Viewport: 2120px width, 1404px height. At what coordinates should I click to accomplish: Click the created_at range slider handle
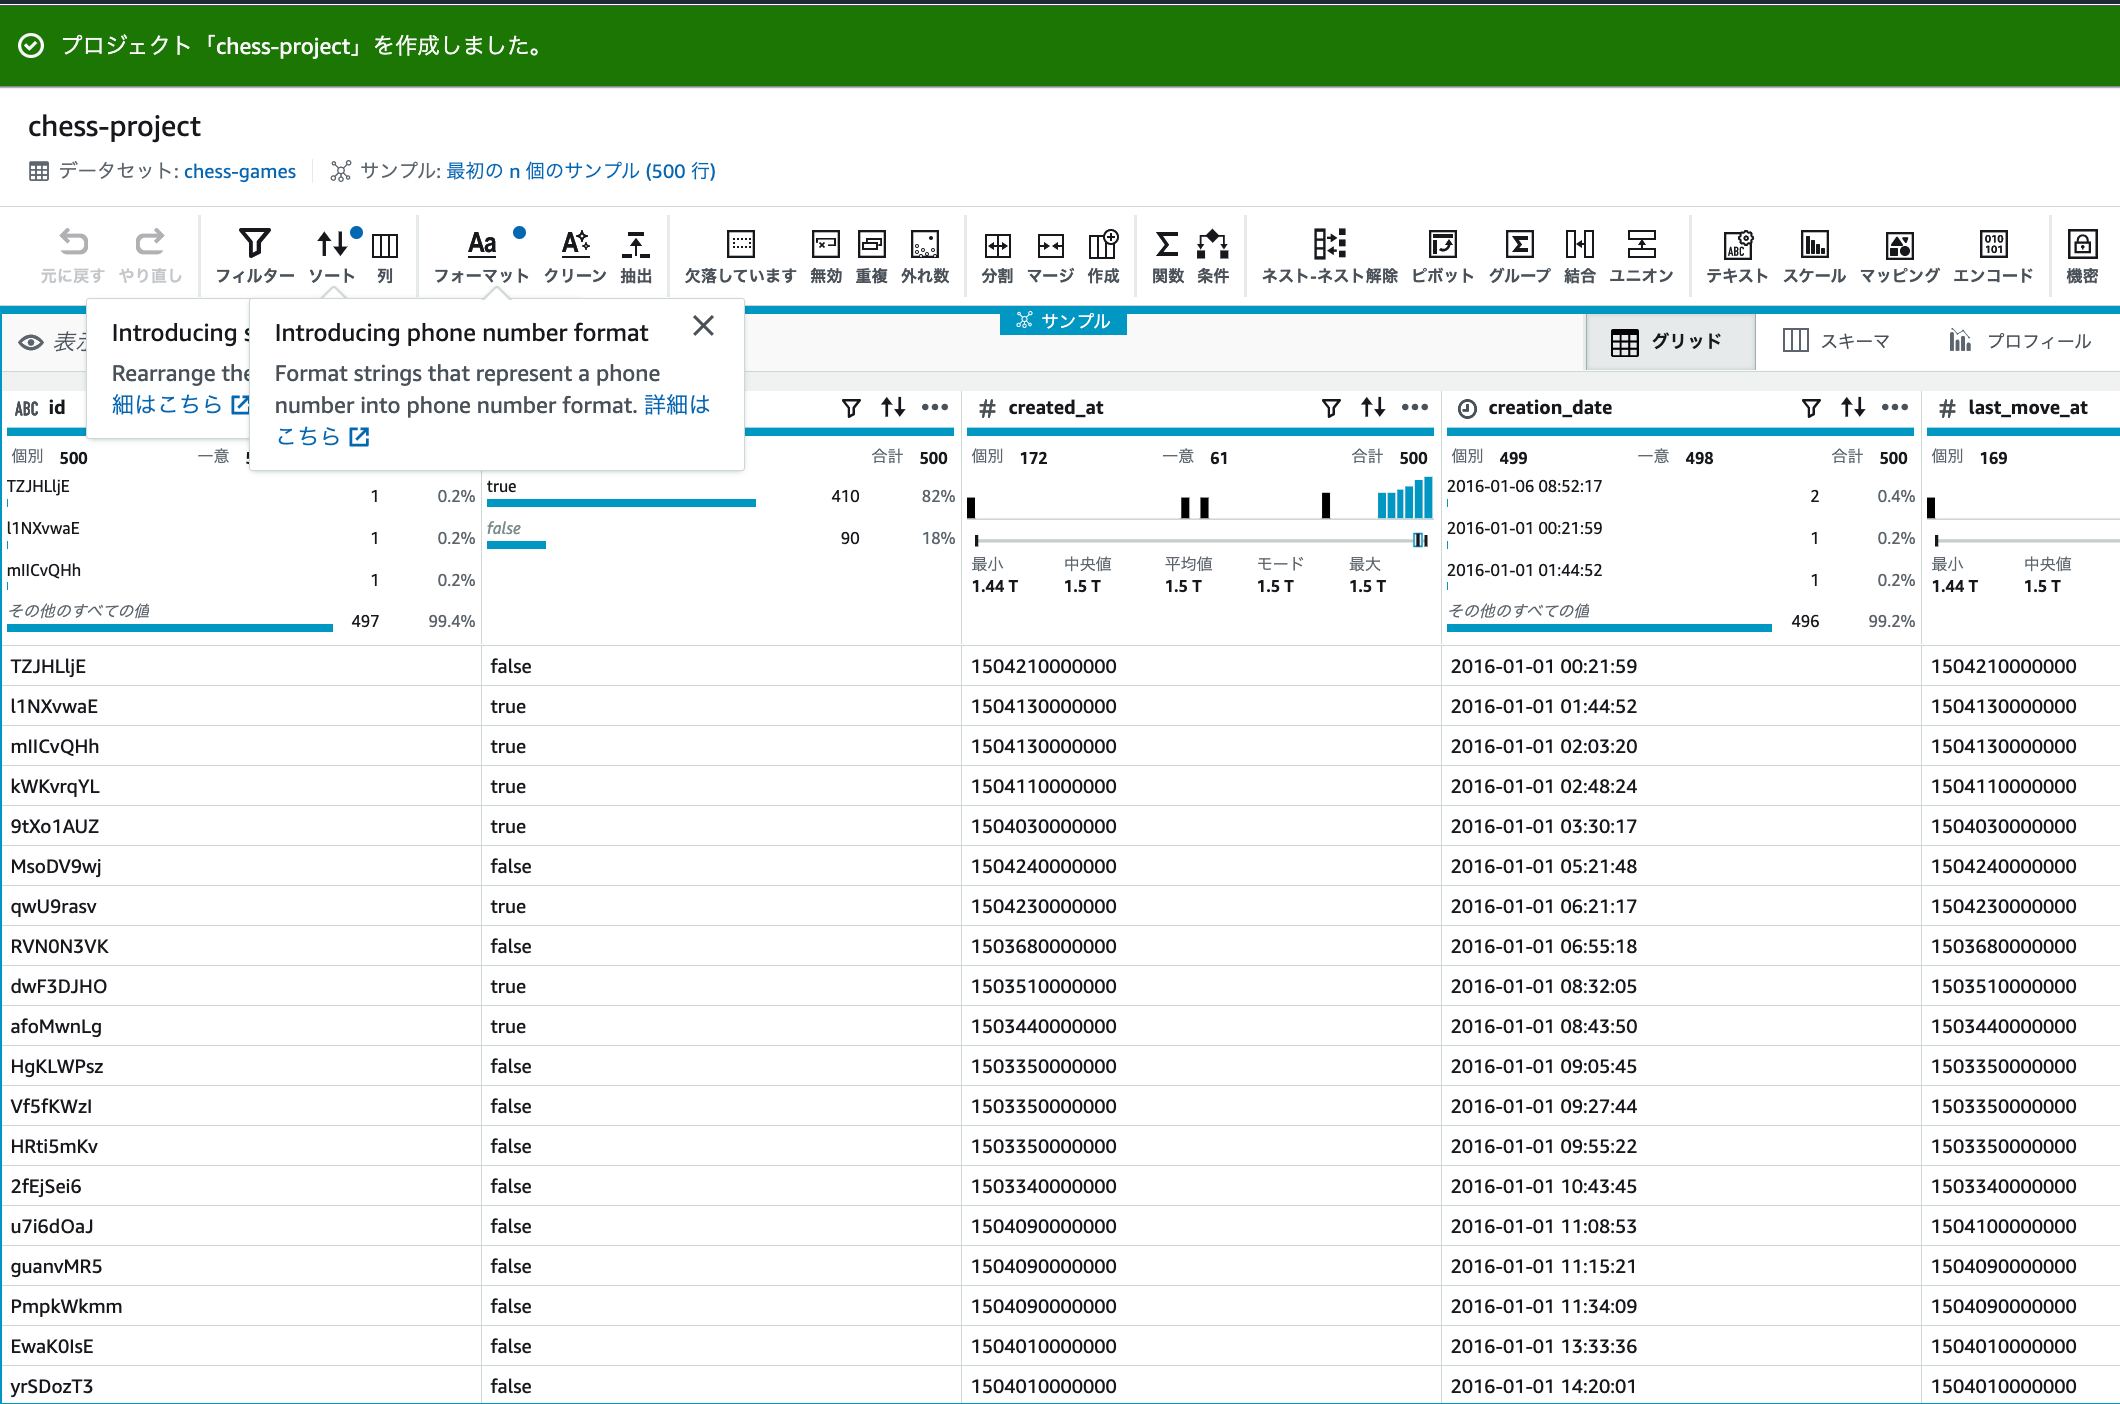click(1419, 540)
